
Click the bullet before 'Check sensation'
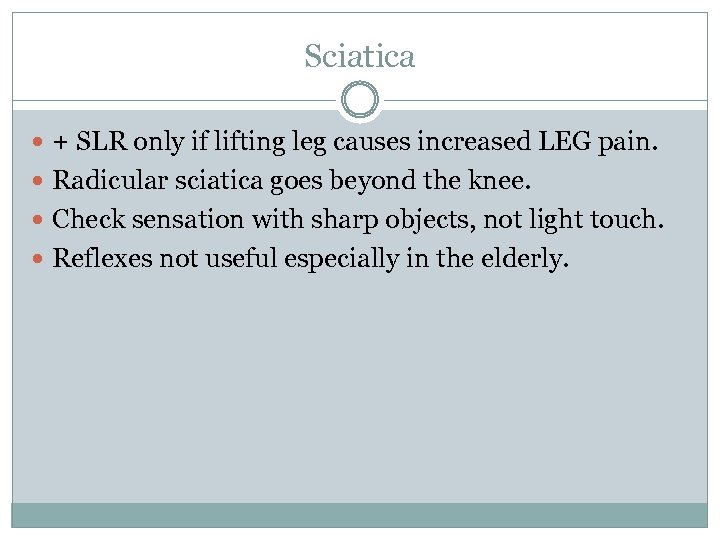(38, 221)
